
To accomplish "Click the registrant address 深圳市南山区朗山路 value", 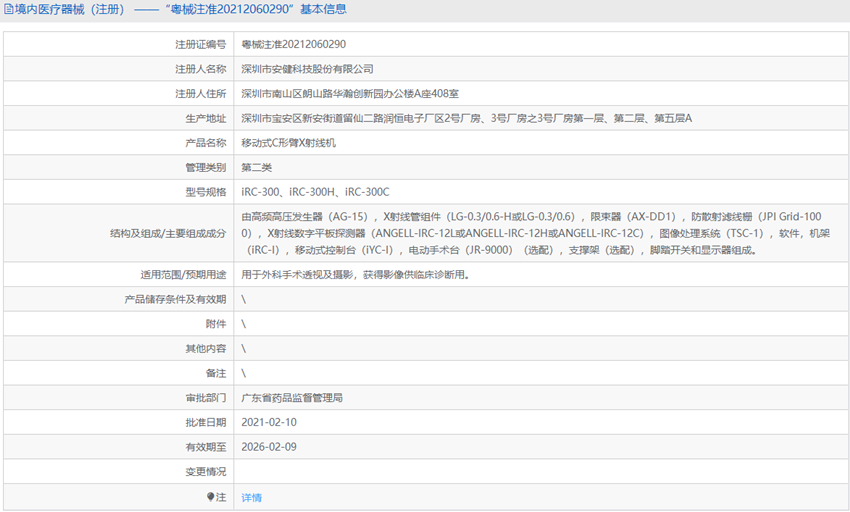I will (350, 93).
